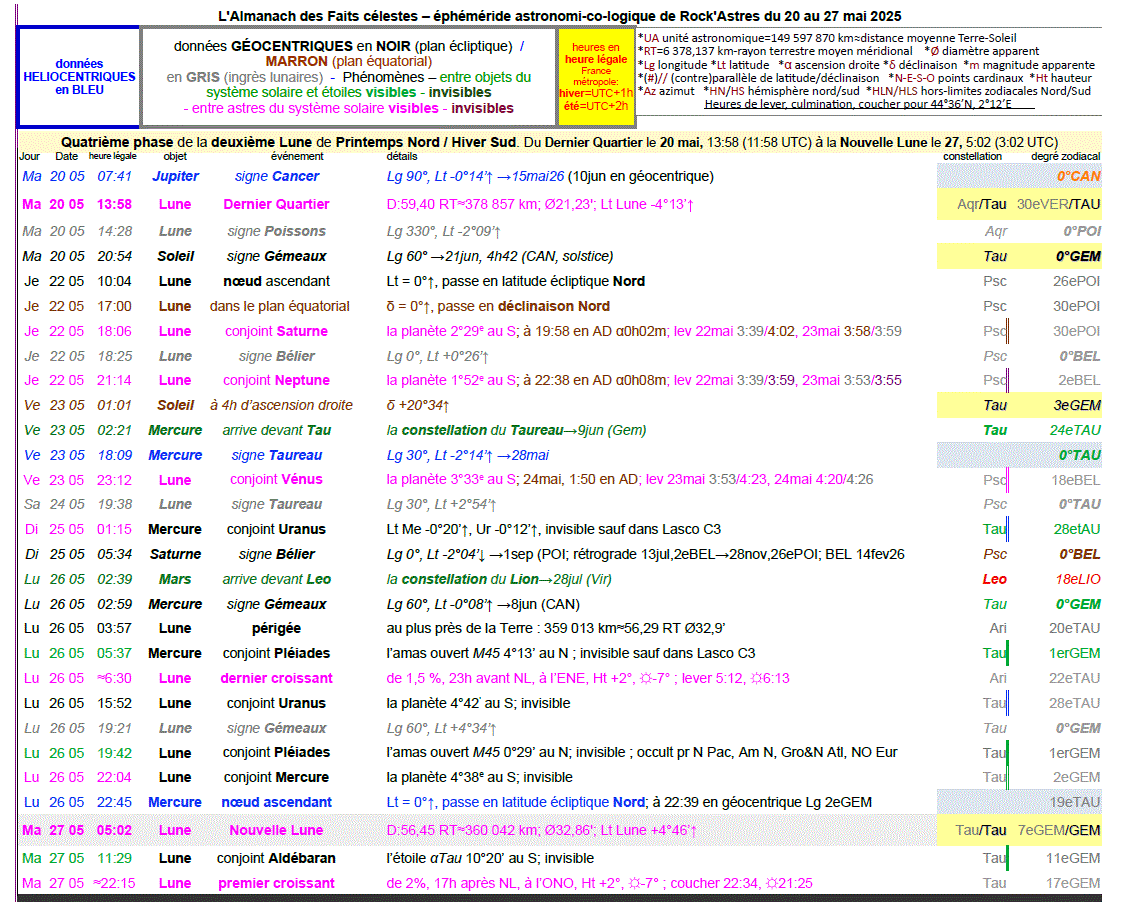This screenshot has height=902, width=1125.
Task: Select the time "13:58" of Dernier Quartier
Action: 114,205
